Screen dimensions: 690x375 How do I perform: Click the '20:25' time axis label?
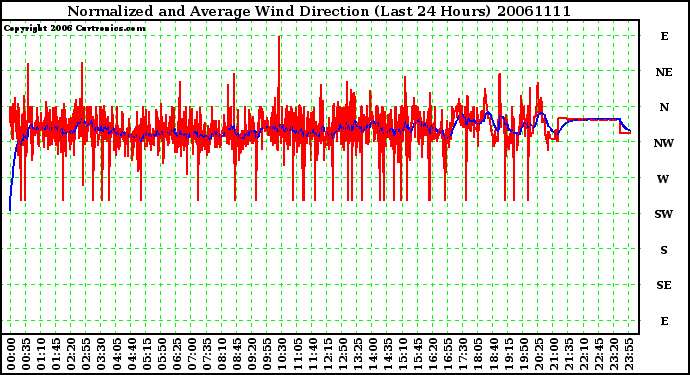click(538, 354)
